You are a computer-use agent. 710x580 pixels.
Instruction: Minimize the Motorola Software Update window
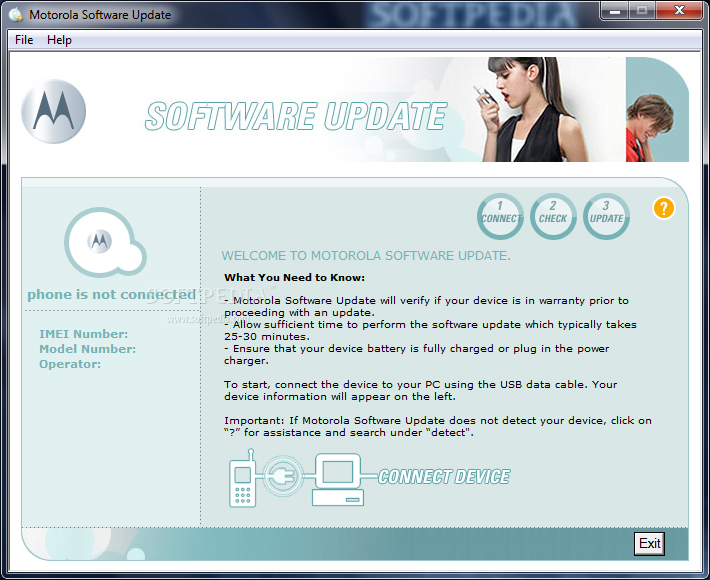[x=615, y=10]
